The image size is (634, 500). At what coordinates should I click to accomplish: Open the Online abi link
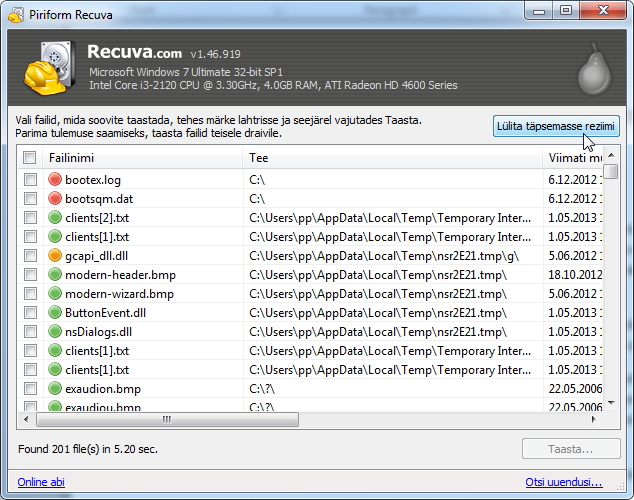click(41, 482)
